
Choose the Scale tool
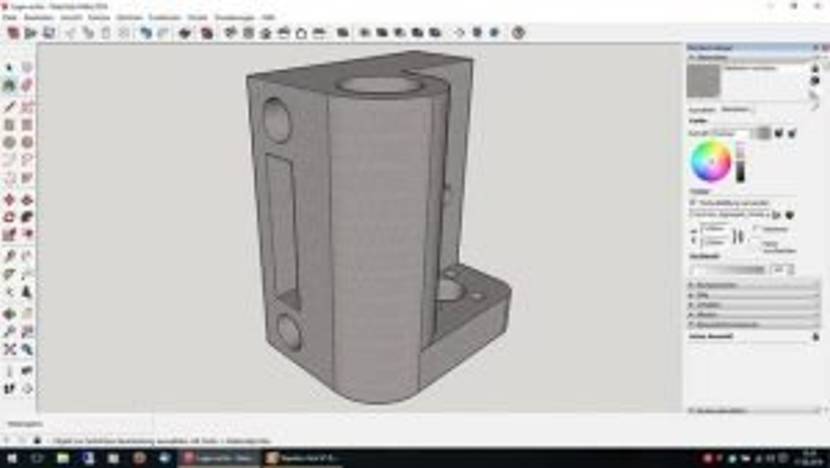coord(10,235)
